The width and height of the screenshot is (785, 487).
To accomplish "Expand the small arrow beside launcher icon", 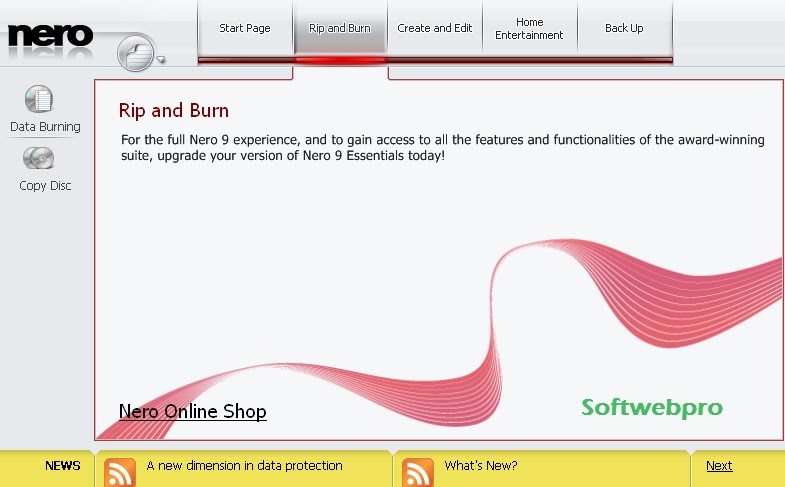I will click(x=161, y=60).
